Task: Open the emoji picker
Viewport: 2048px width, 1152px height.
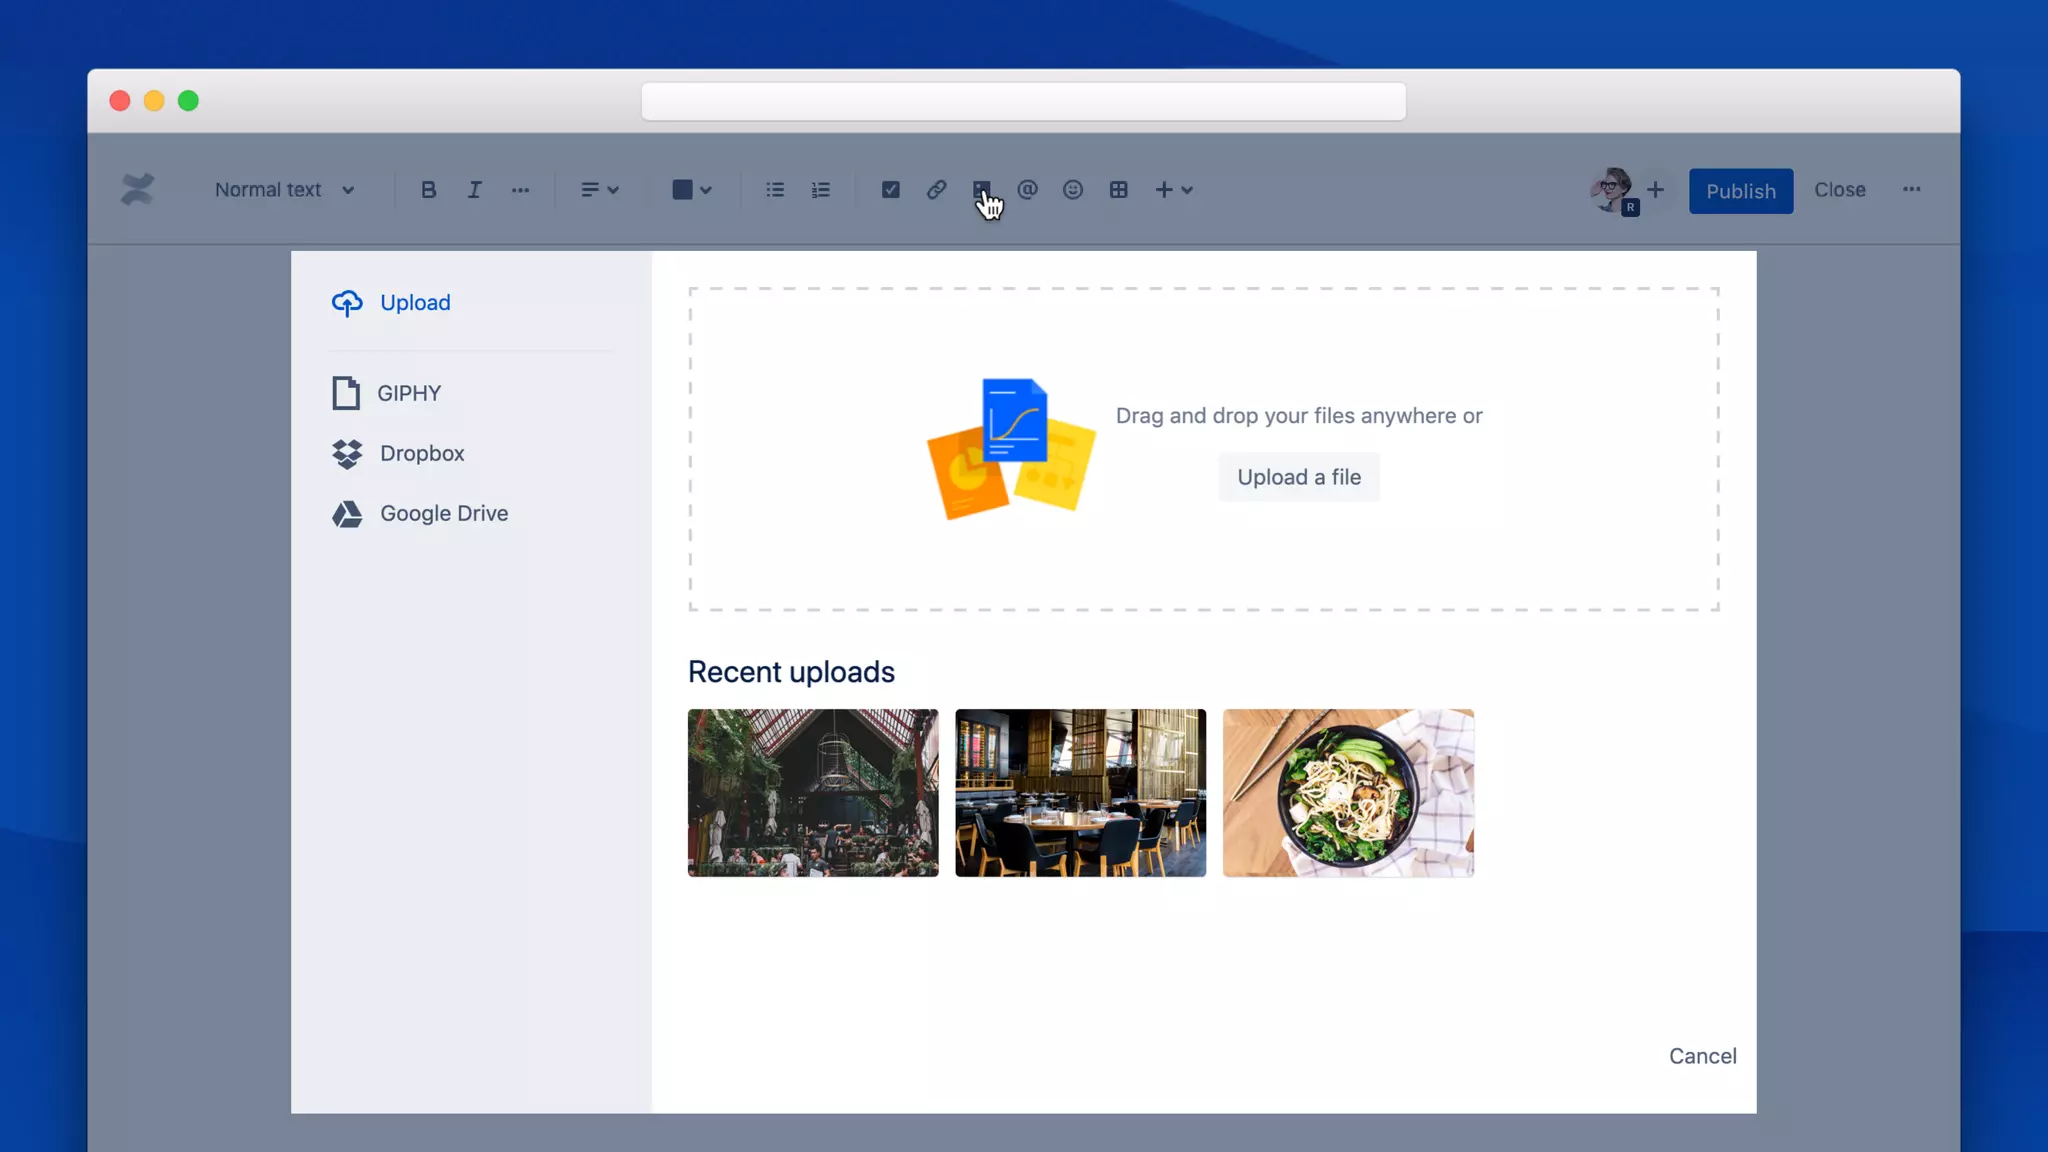Action: [x=1073, y=190]
